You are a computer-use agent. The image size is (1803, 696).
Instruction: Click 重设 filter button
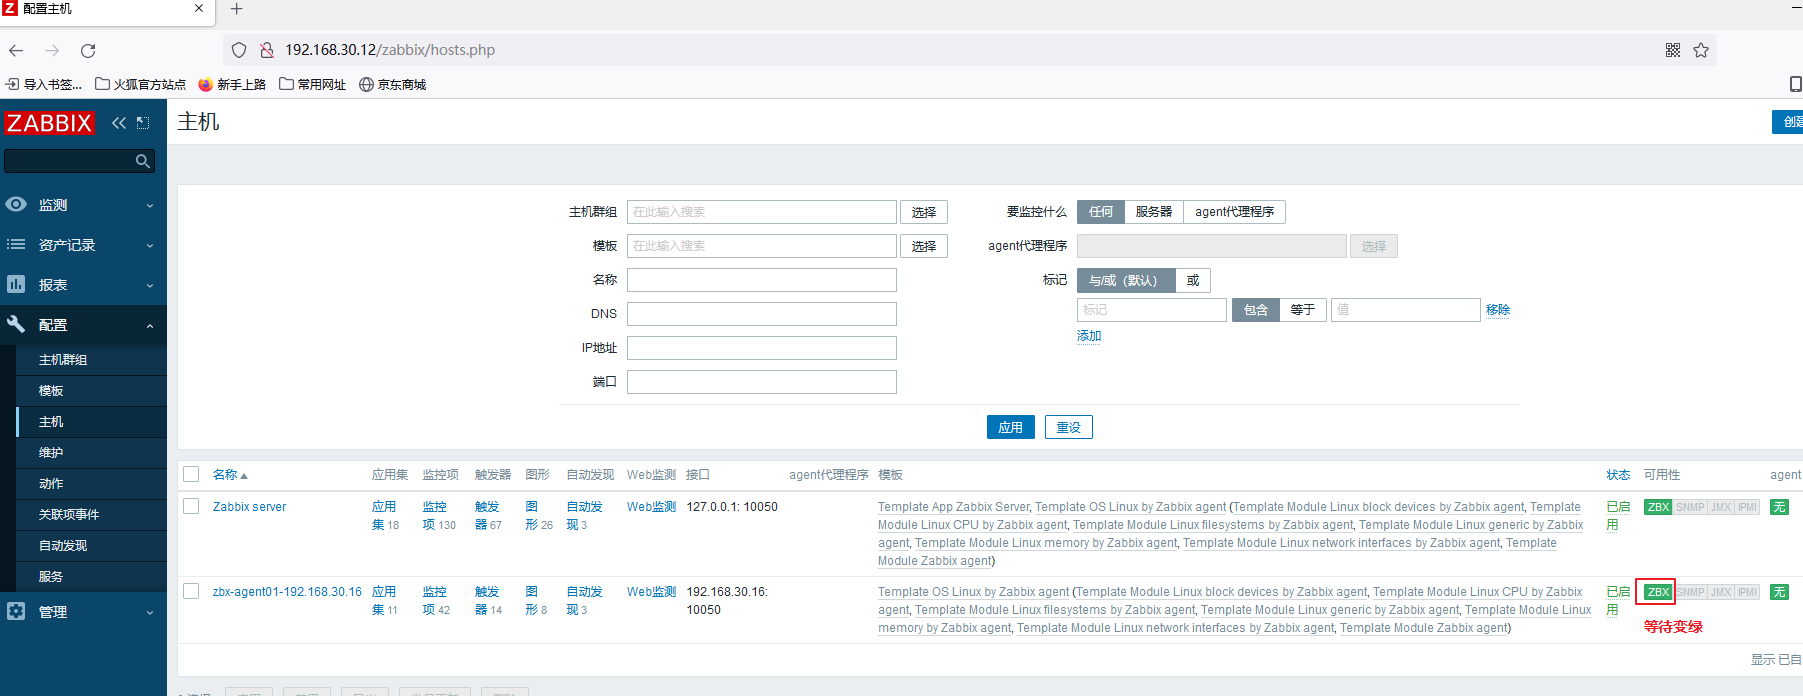click(x=1069, y=427)
